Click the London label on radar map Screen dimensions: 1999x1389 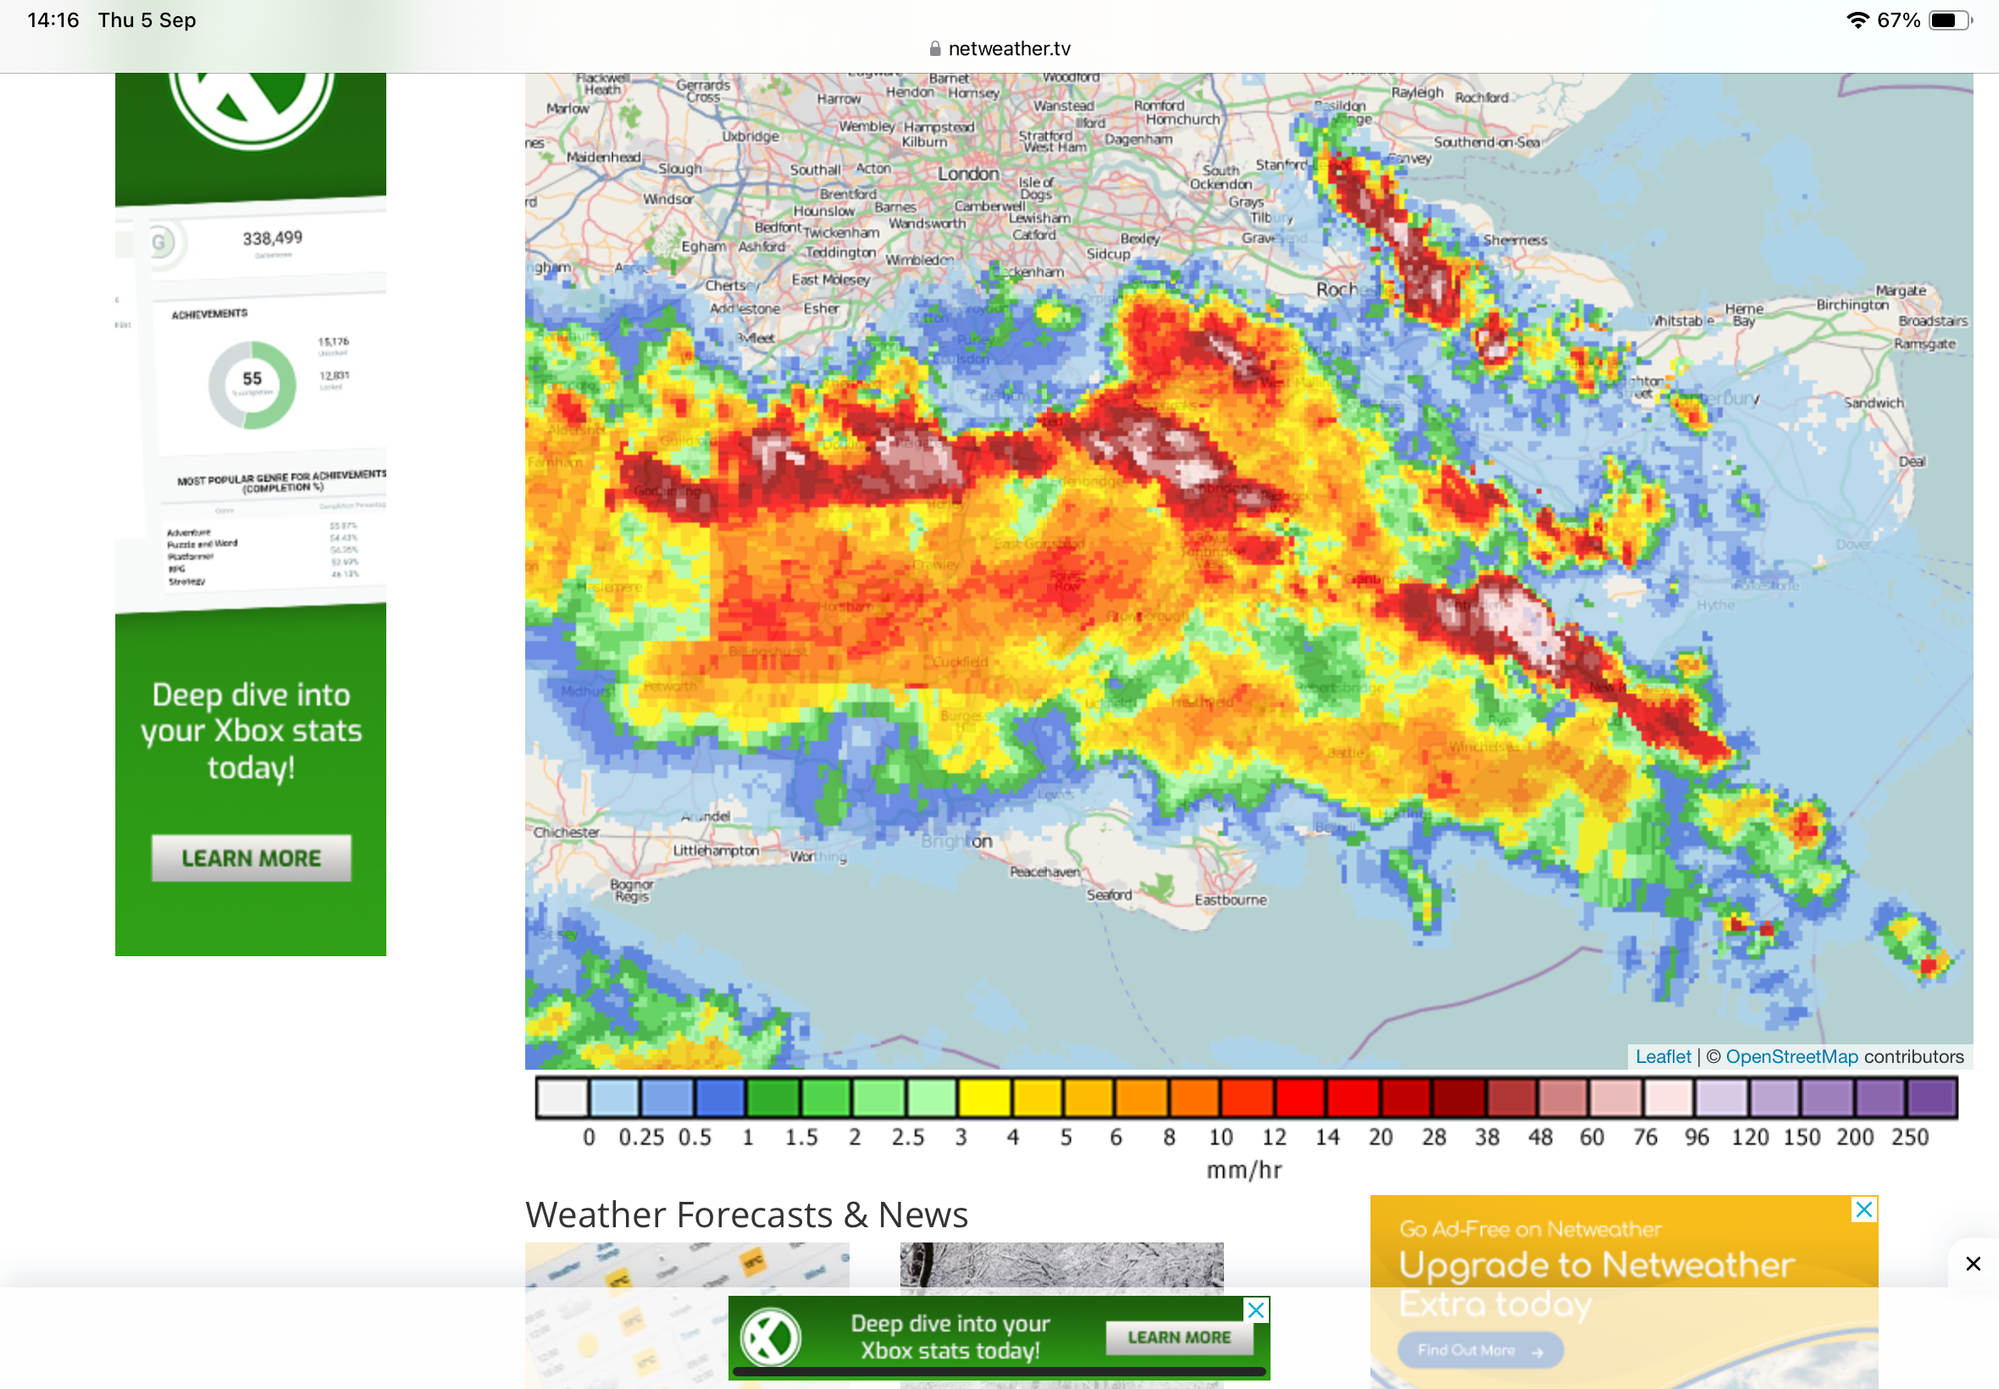point(968,174)
